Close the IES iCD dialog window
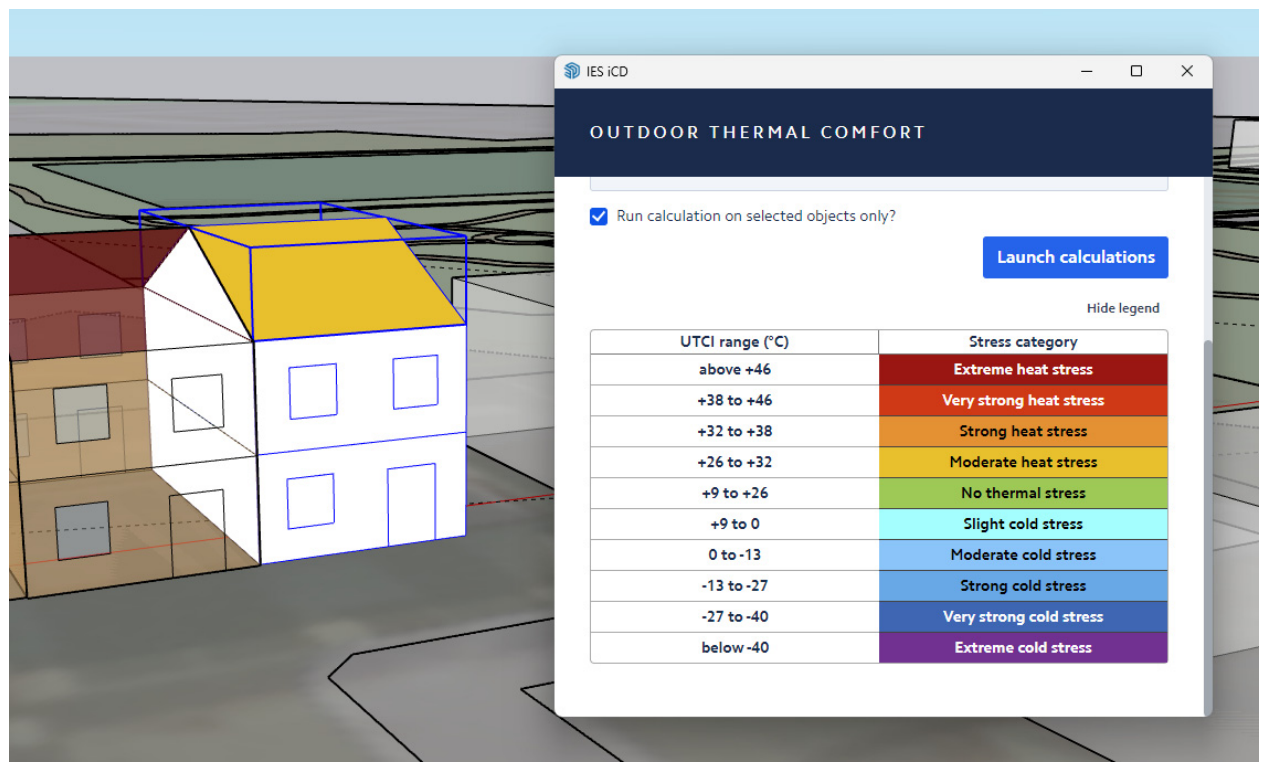This screenshot has width=1267, height=770. click(1187, 71)
